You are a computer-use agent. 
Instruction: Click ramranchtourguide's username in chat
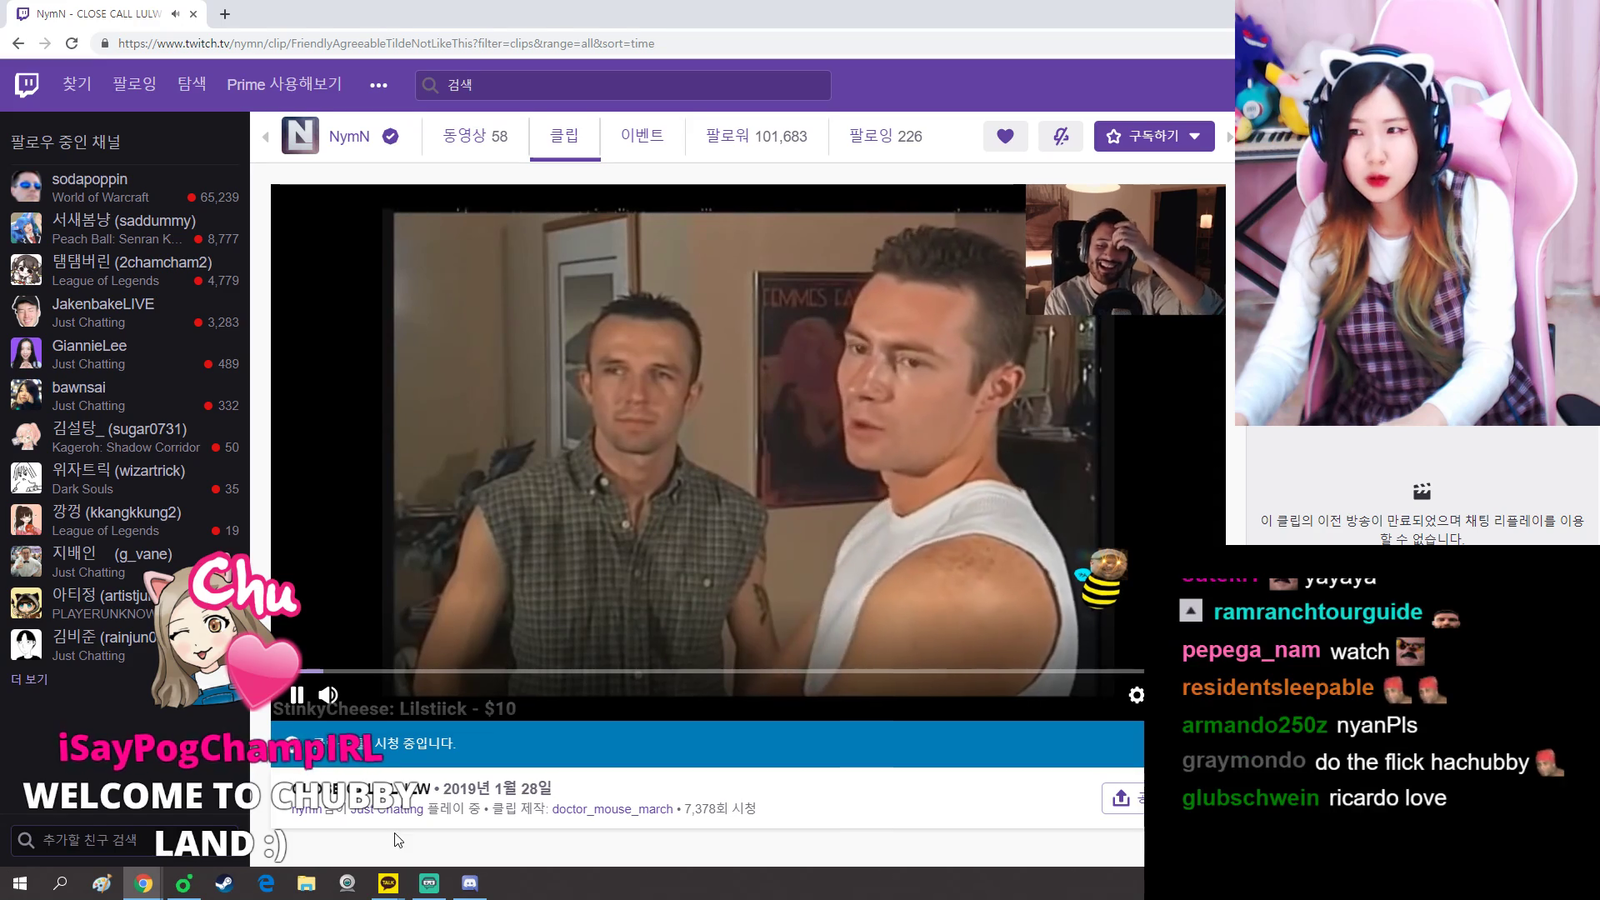click(1317, 612)
